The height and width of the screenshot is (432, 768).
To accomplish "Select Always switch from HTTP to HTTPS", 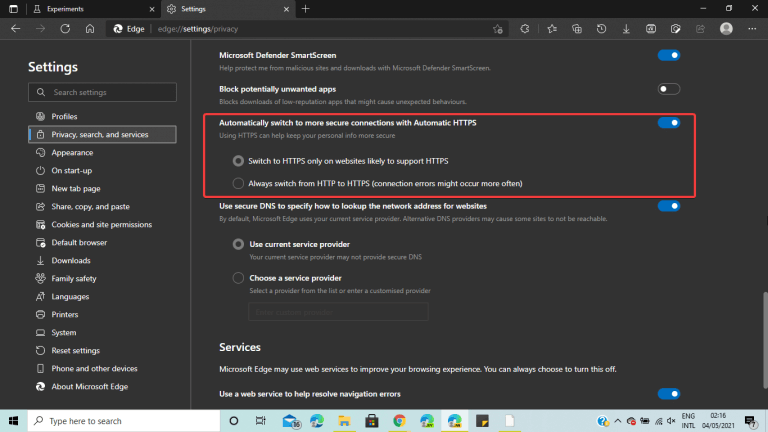I will coord(238,183).
